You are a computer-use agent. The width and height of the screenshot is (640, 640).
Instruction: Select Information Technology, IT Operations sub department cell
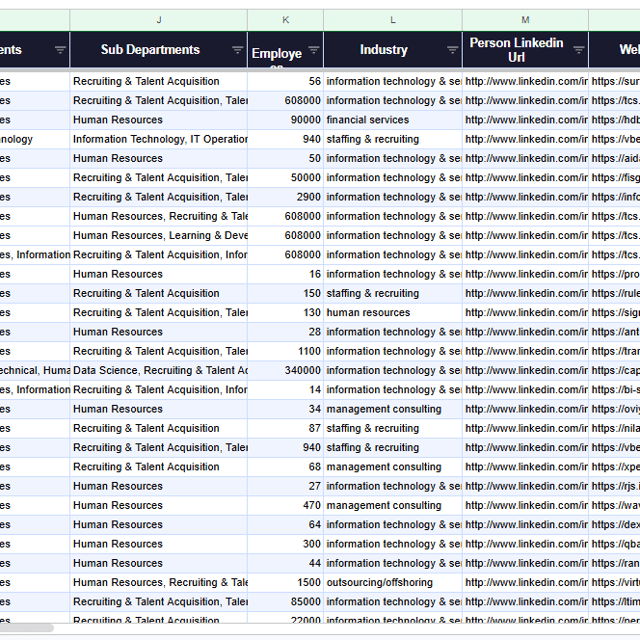158,139
